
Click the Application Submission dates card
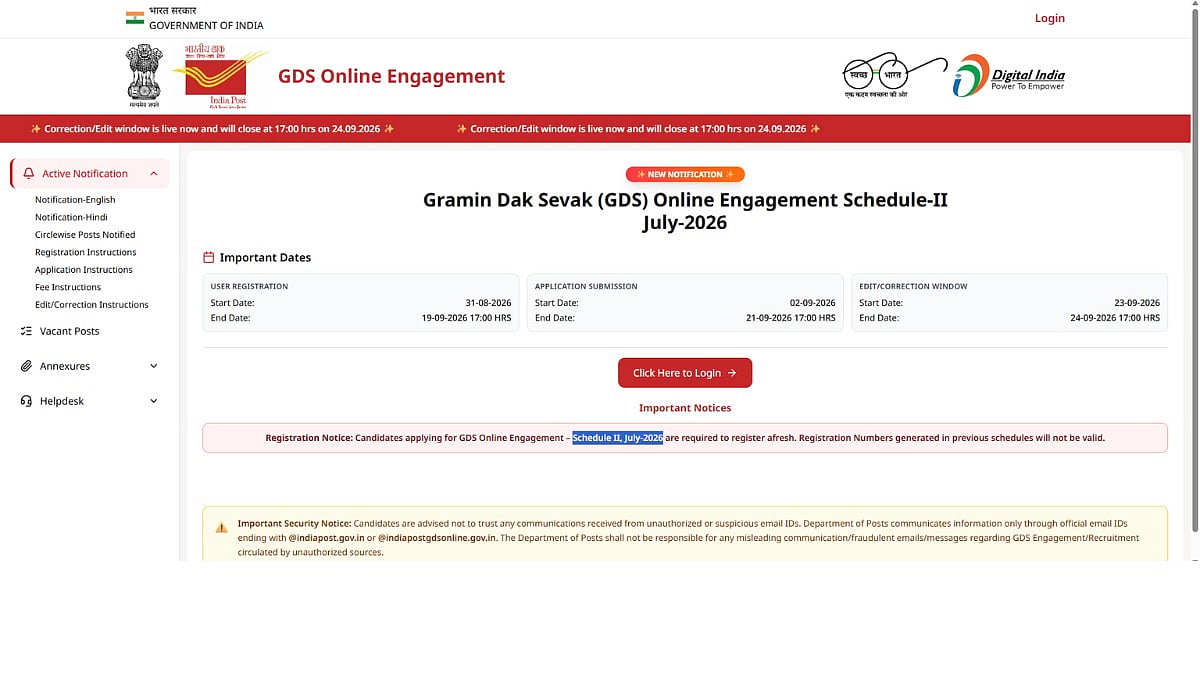coord(685,302)
